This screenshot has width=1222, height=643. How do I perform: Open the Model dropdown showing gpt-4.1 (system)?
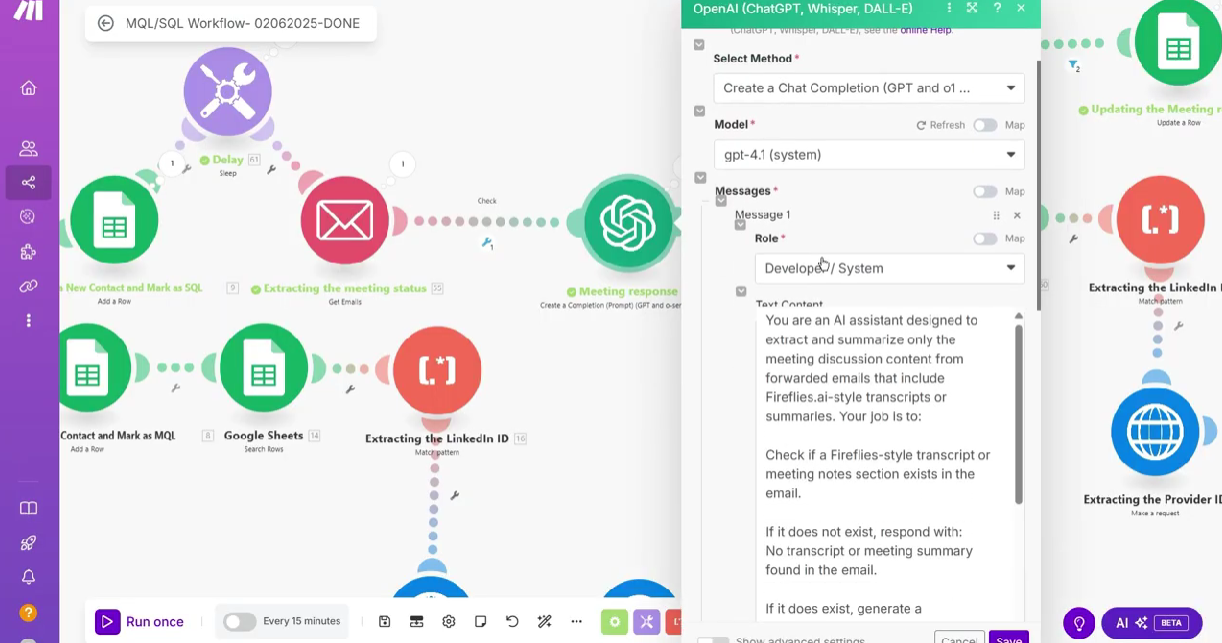(x=869, y=155)
